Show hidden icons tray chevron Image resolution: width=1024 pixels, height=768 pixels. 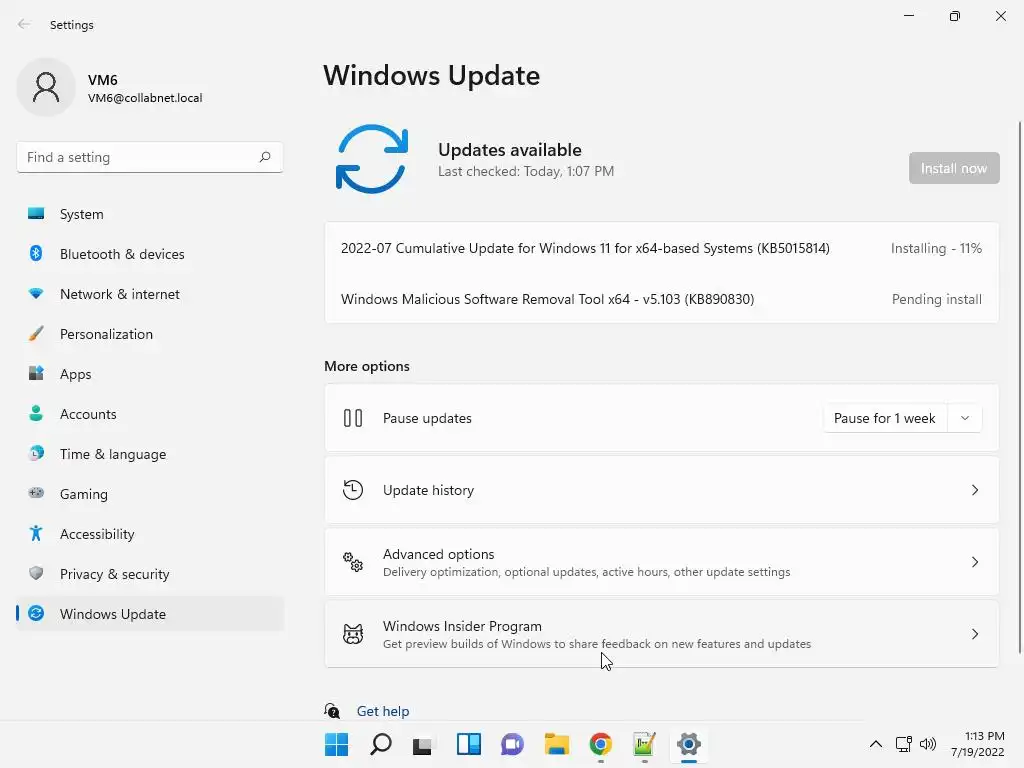coord(876,744)
